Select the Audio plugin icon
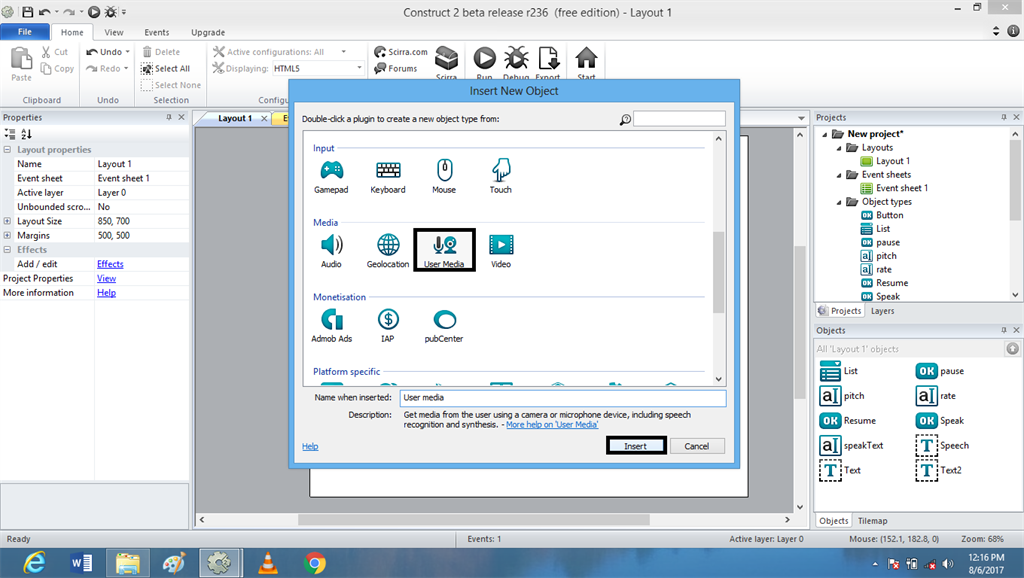Viewport: 1024px width, 578px height. click(332, 245)
